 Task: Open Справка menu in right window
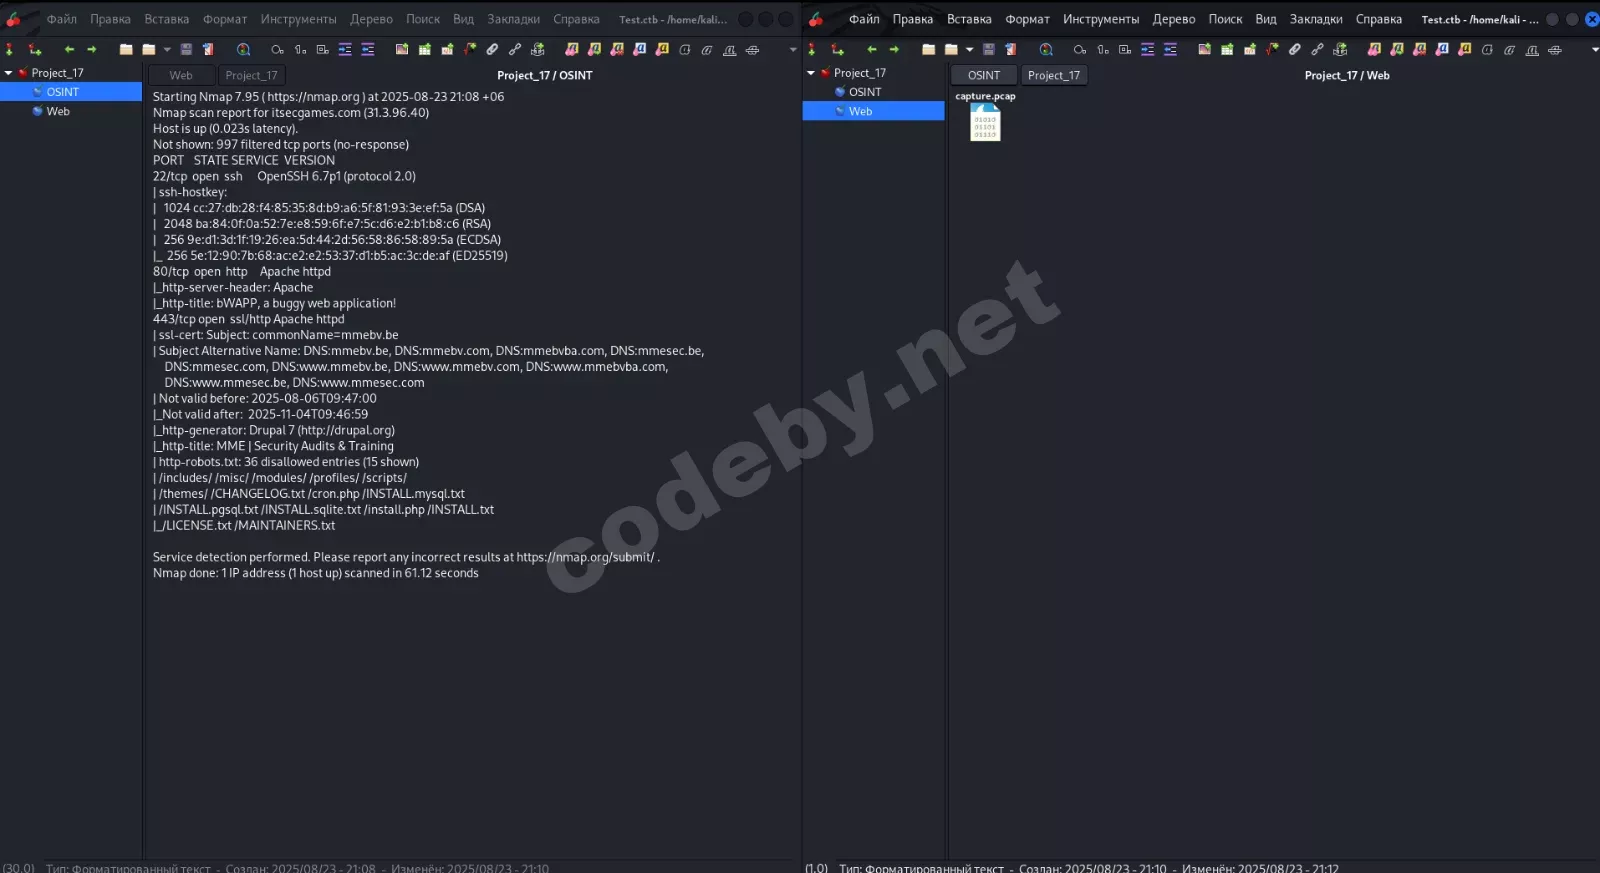click(x=1379, y=19)
